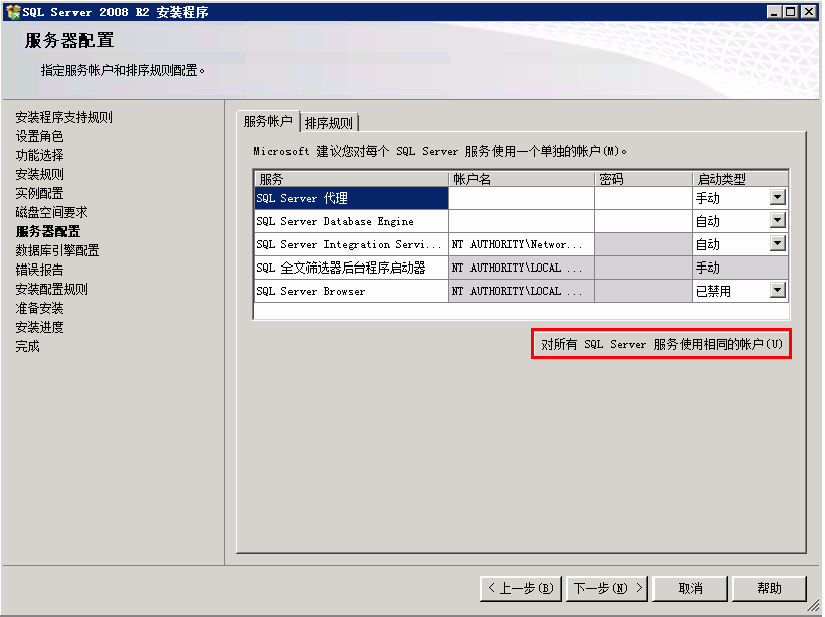The image size is (825, 617).
Task: Click password field for SQL Server Database Engine
Action: [643, 221]
